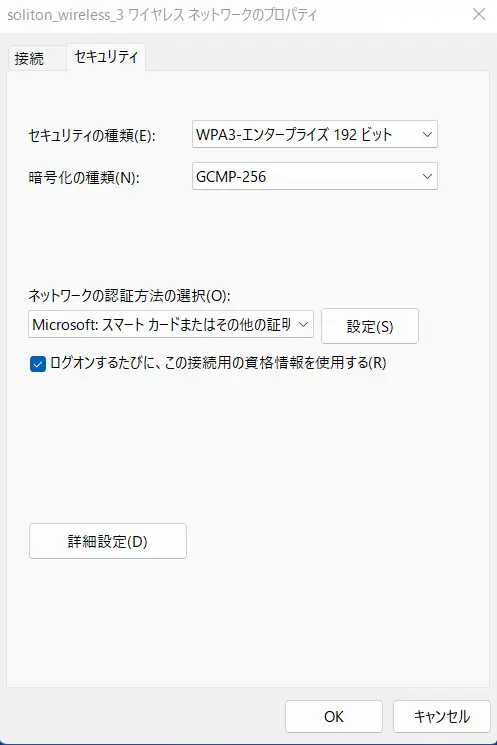
Task: Focus the selected text Microsoft: スマート カードまたはその他の証明
Action: click(x=162, y=325)
